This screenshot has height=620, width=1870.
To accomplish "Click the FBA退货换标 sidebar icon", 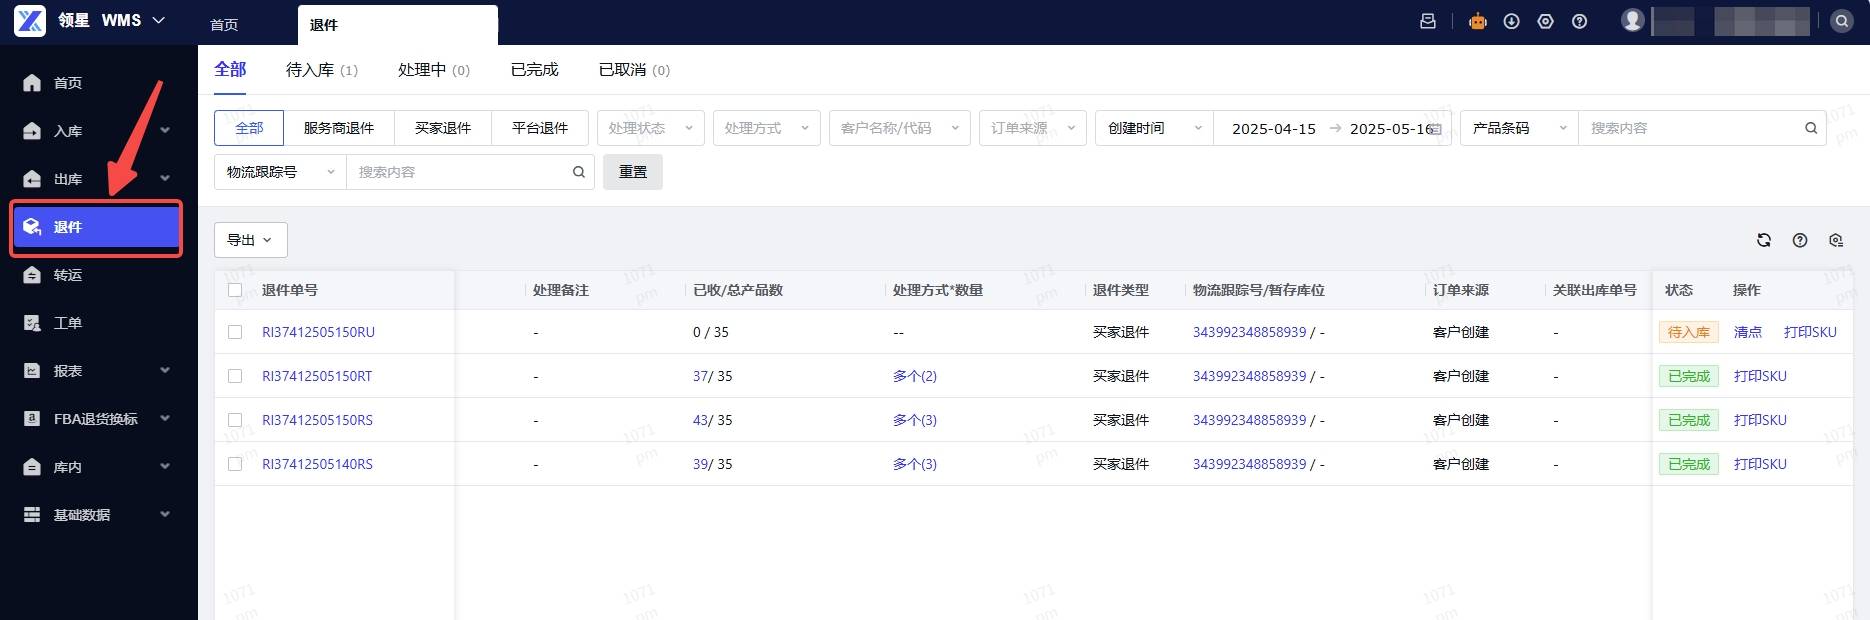I will pyautogui.click(x=32, y=419).
